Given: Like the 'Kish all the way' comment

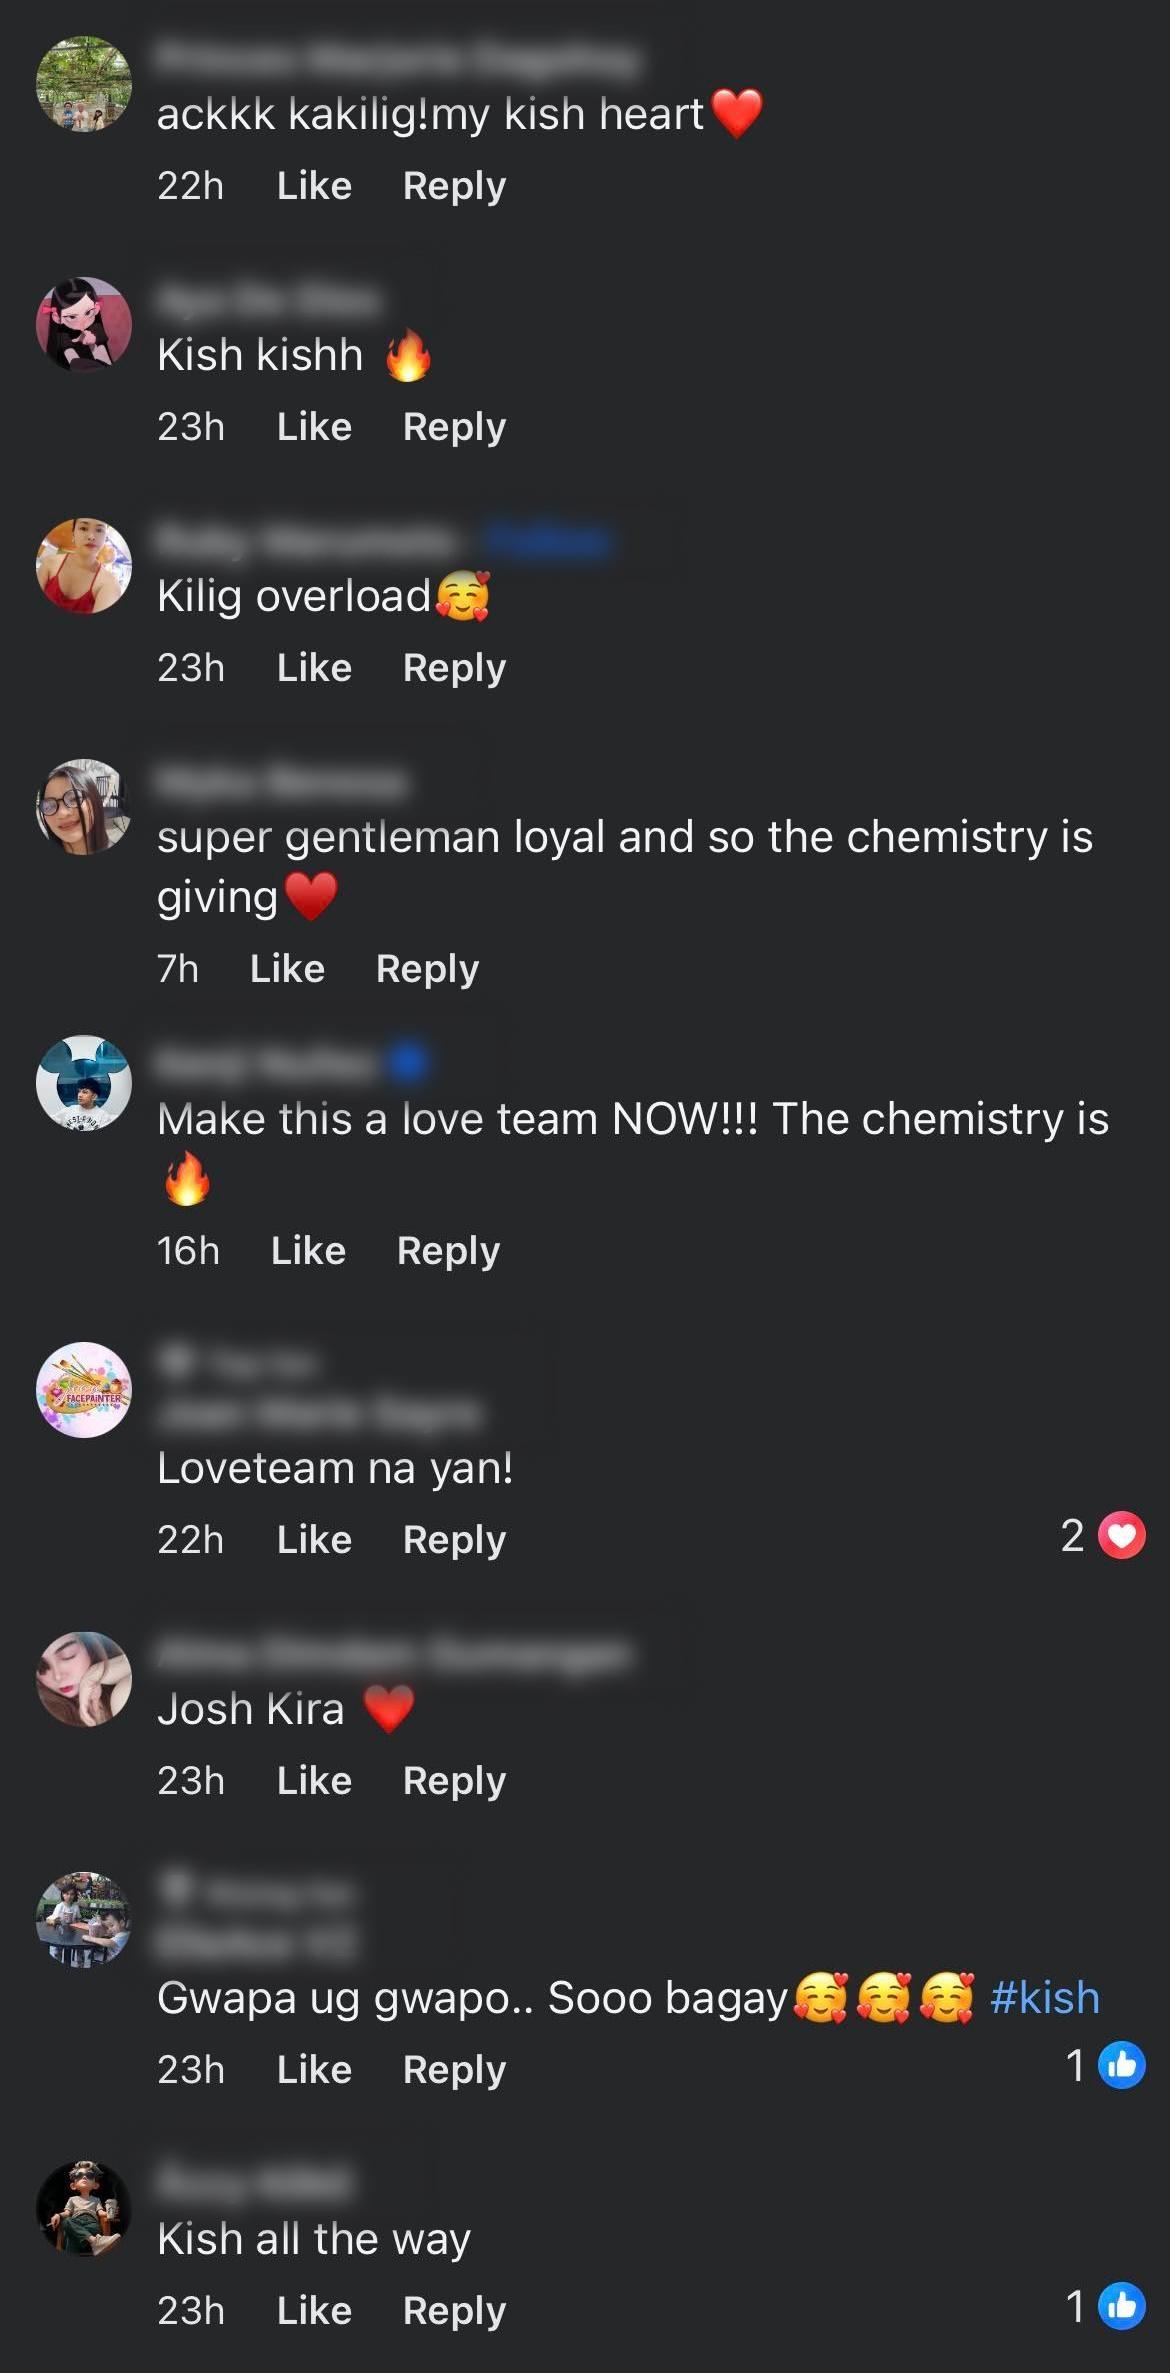Looking at the screenshot, I should coord(314,2311).
